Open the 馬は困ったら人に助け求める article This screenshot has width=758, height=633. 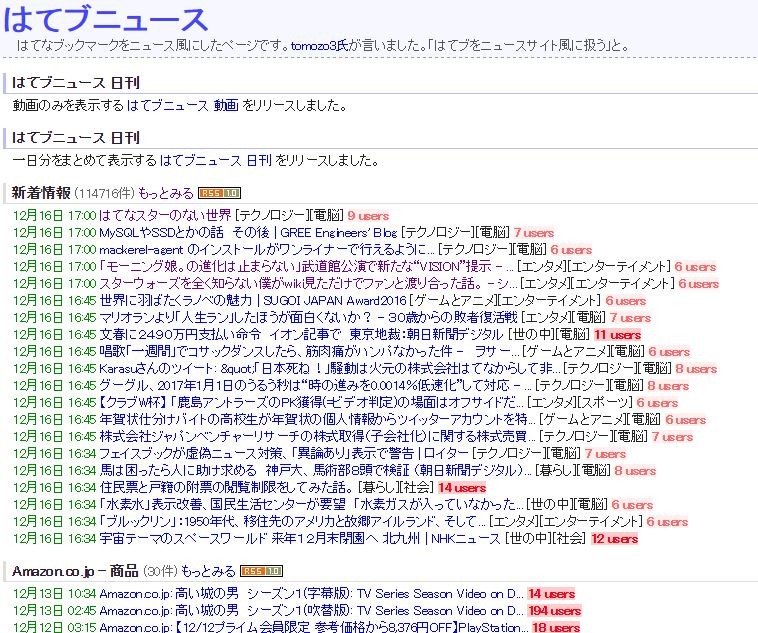pyautogui.click(x=315, y=471)
